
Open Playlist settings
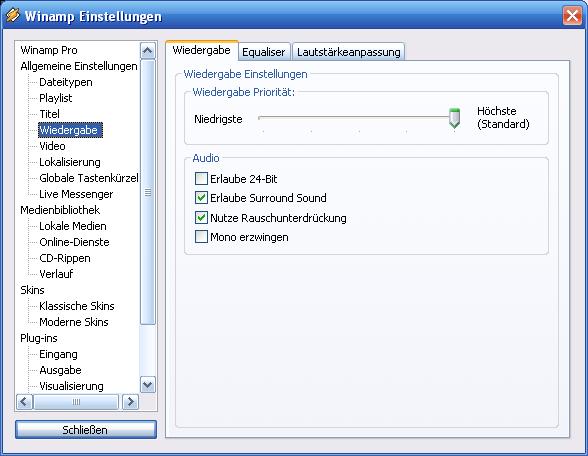click(56, 98)
